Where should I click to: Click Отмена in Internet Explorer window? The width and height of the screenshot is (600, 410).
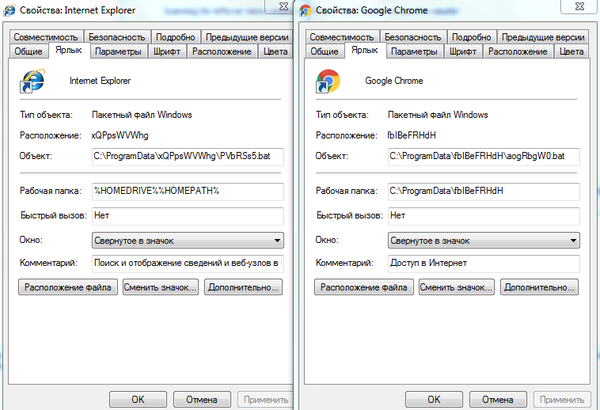pyautogui.click(x=202, y=400)
